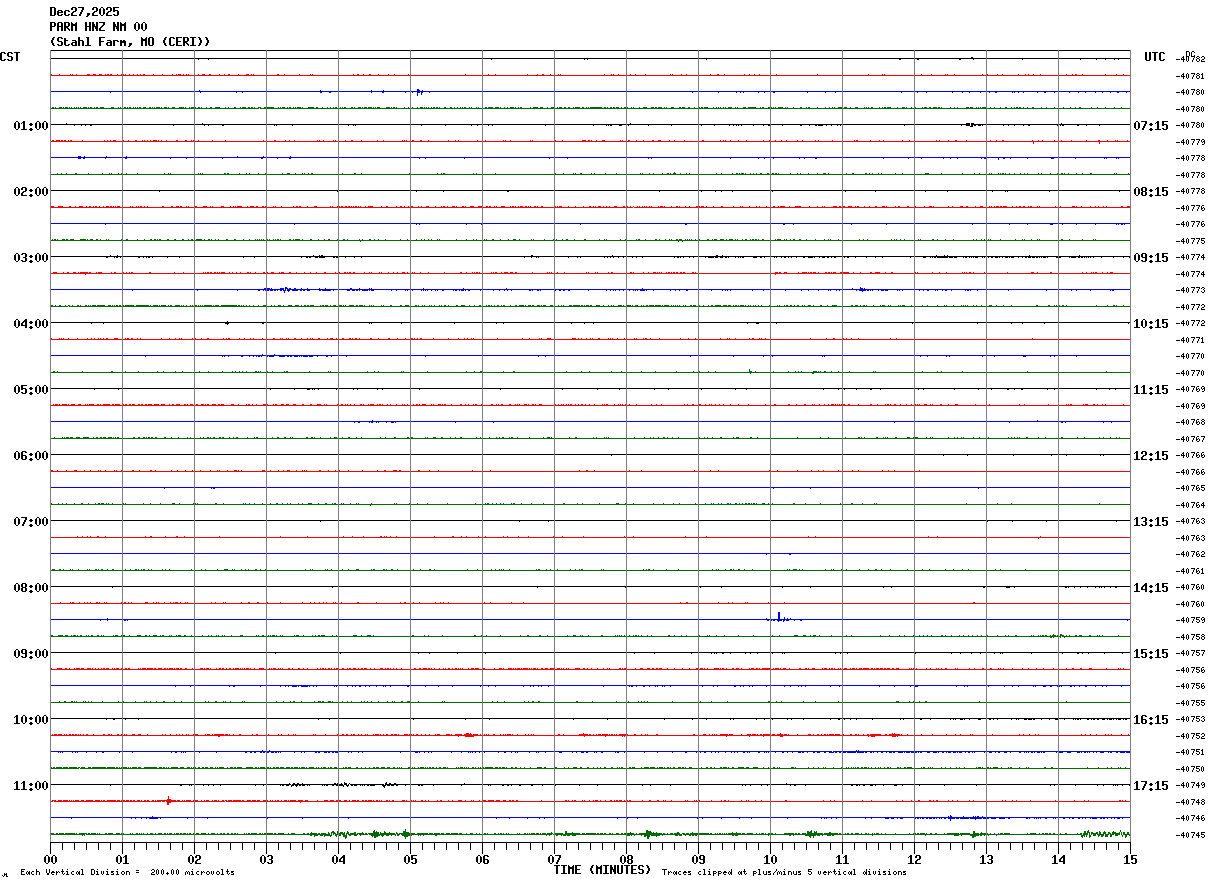Click the DC offset value -40751
The height and width of the screenshot is (886, 1210).
1191,752
